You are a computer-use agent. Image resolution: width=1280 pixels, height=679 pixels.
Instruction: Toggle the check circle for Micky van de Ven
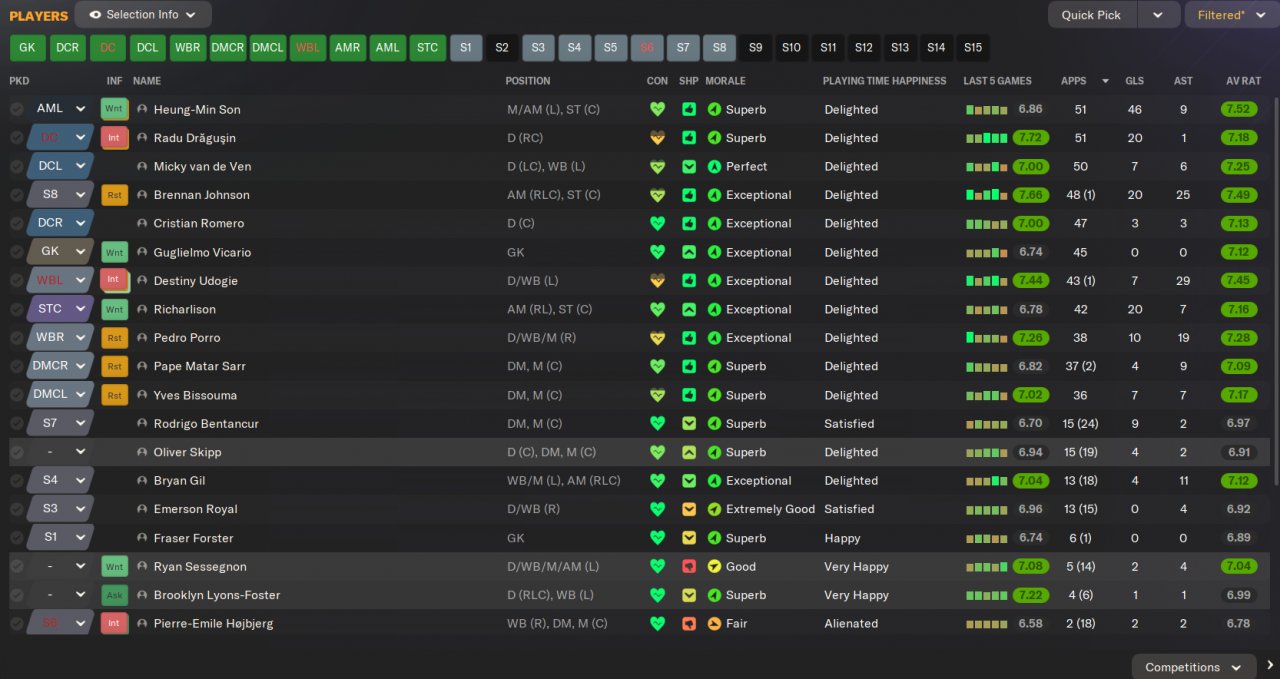click(17, 166)
